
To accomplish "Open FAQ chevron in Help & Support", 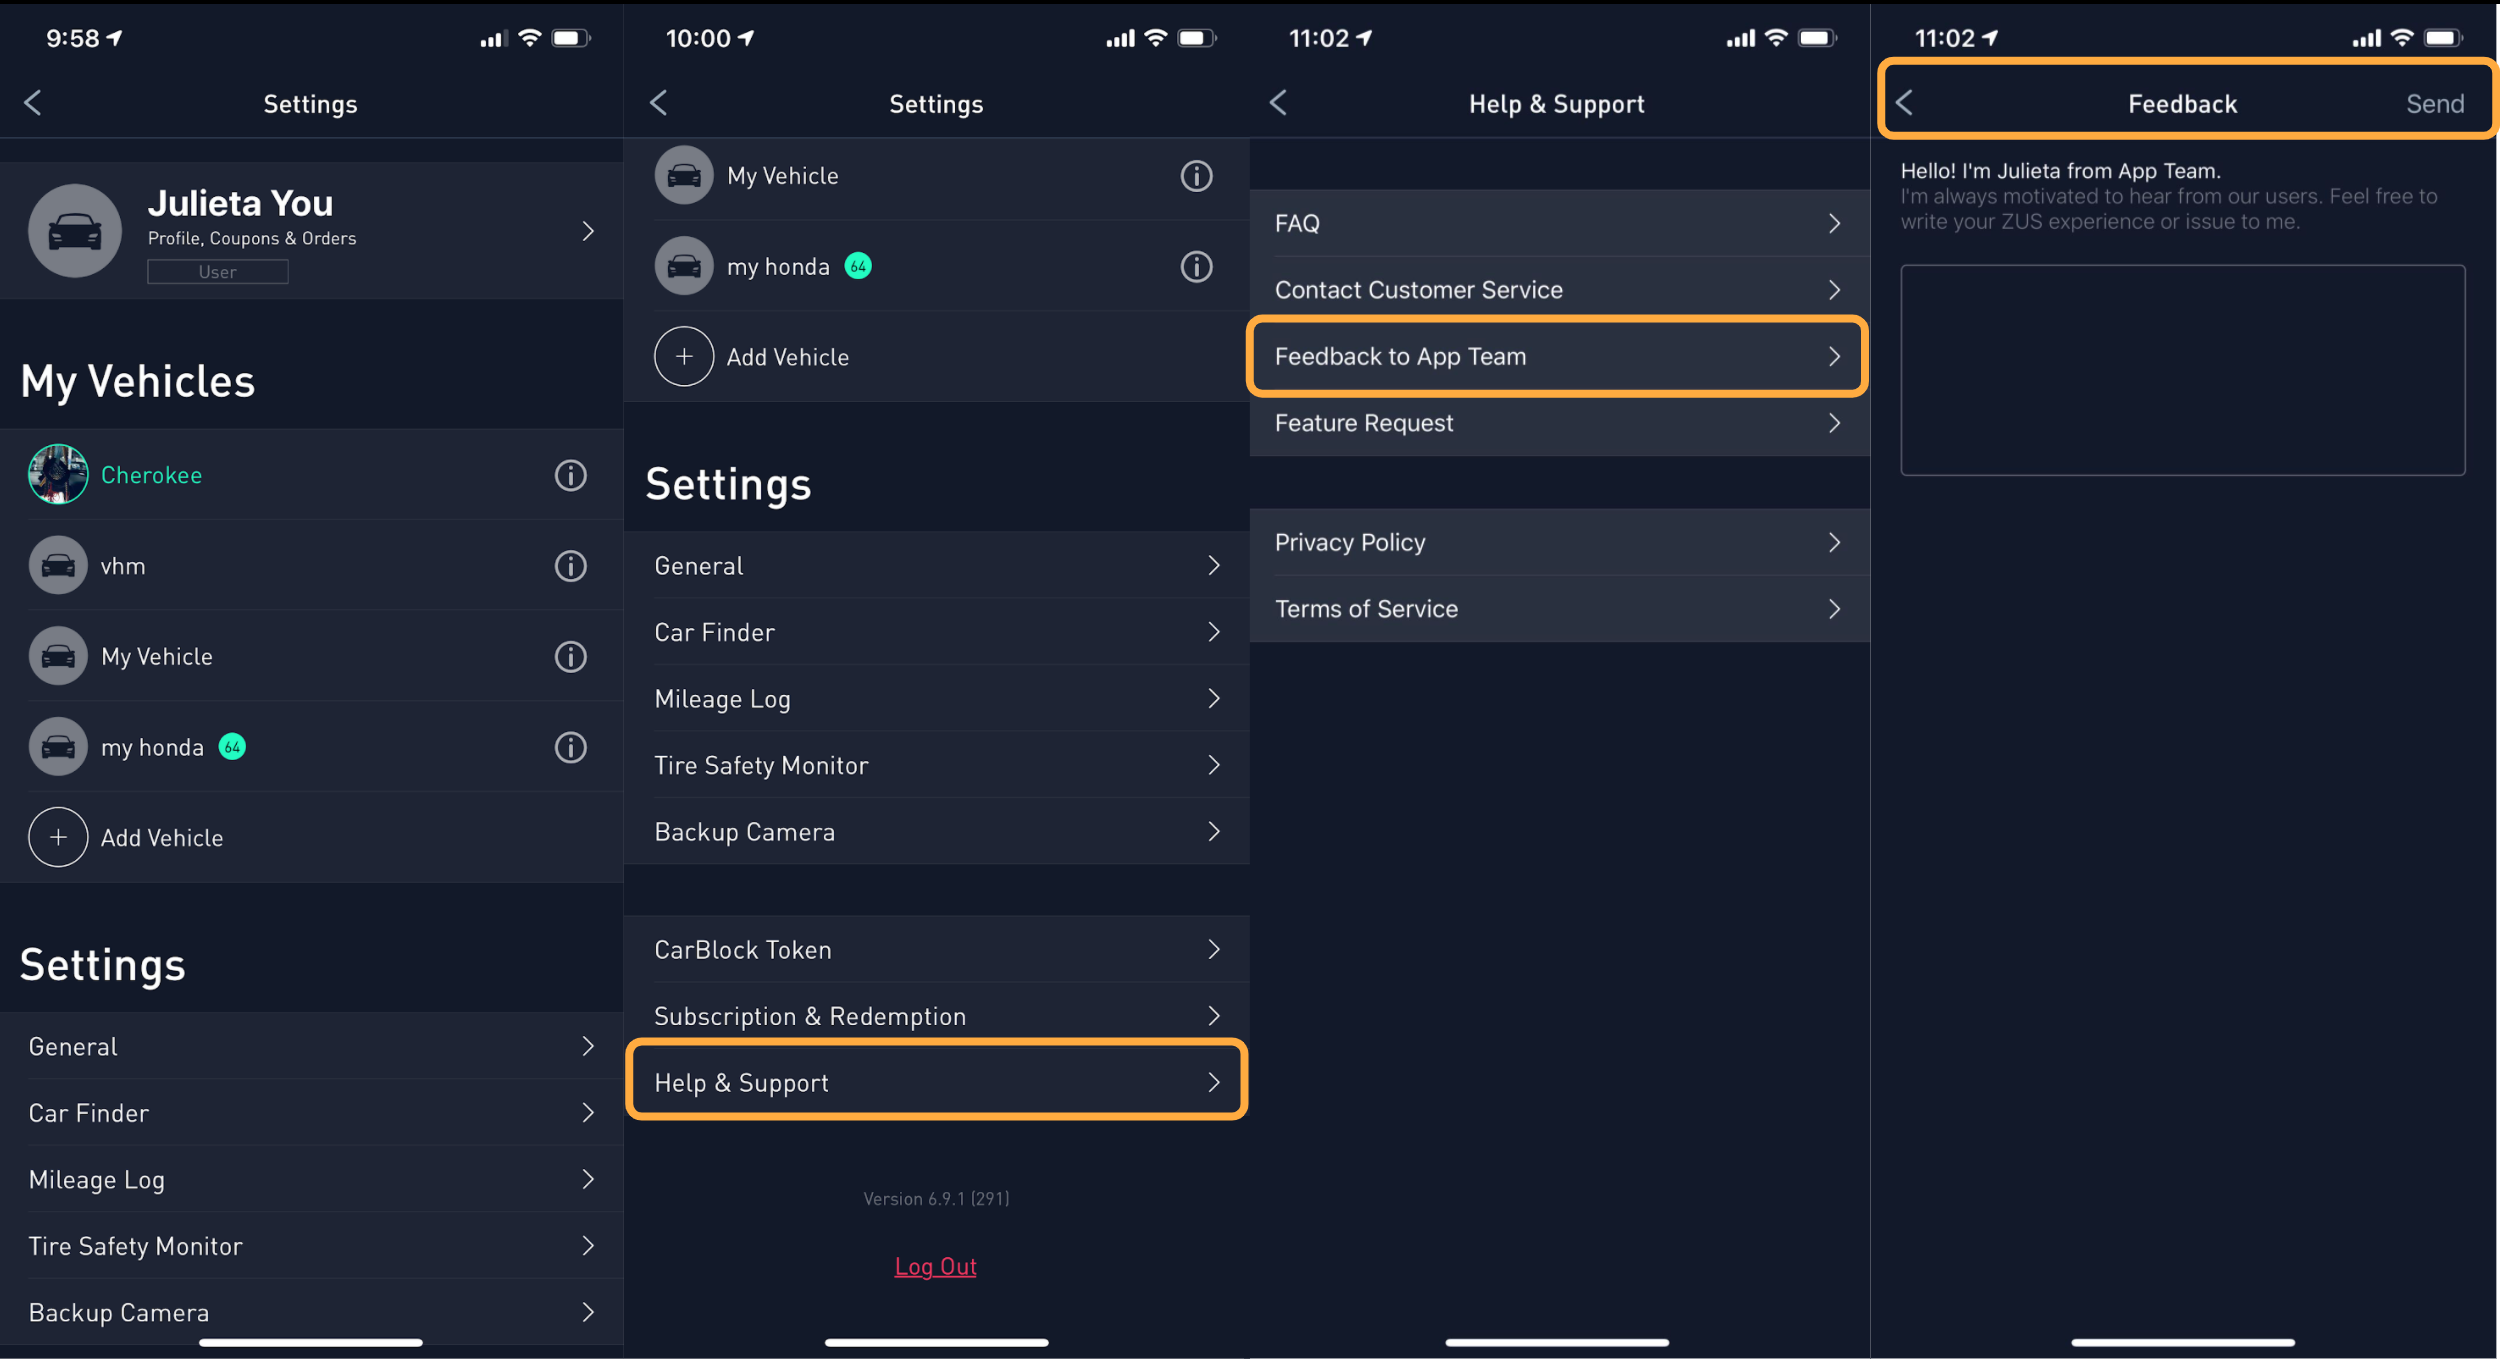I will (1835, 223).
